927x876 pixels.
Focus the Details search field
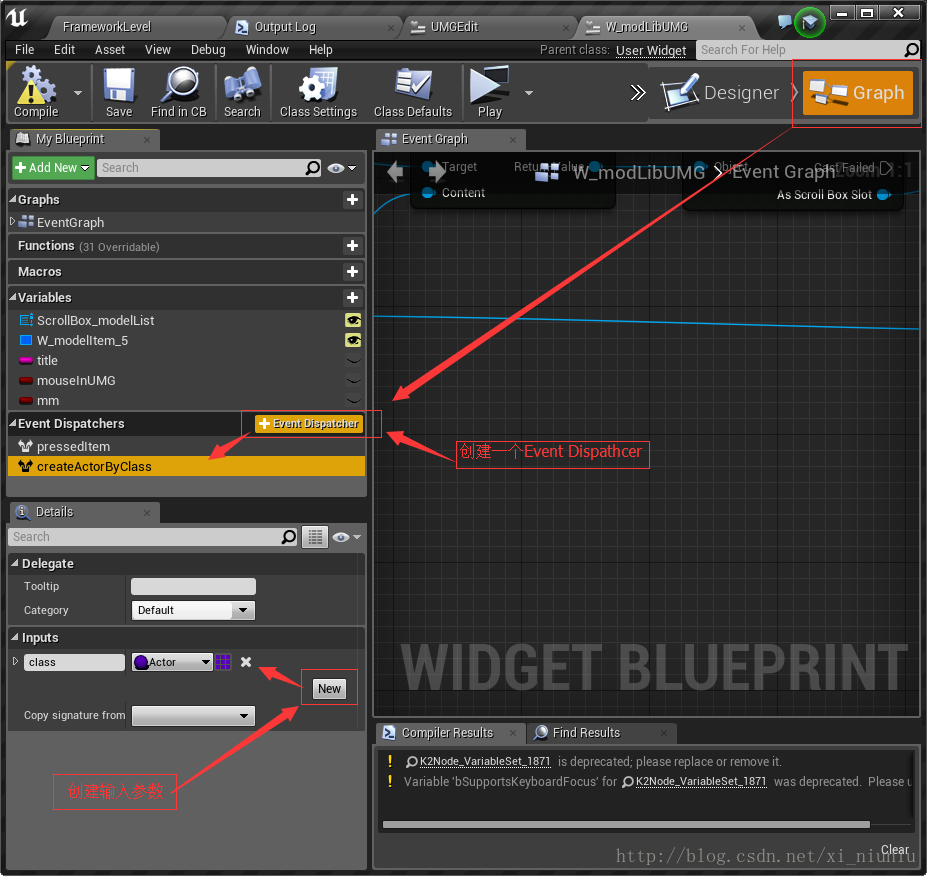(x=153, y=537)
